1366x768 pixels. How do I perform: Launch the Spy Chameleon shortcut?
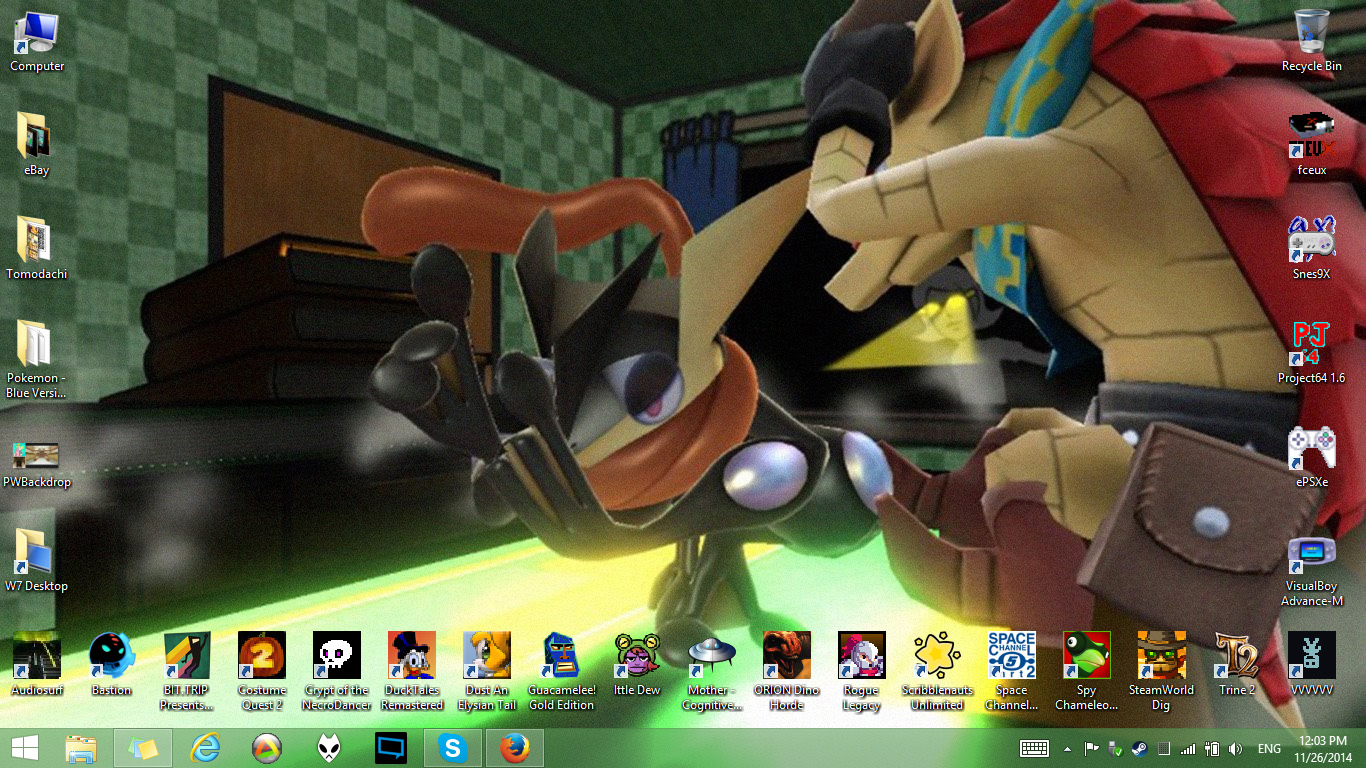pos(1087,671)
